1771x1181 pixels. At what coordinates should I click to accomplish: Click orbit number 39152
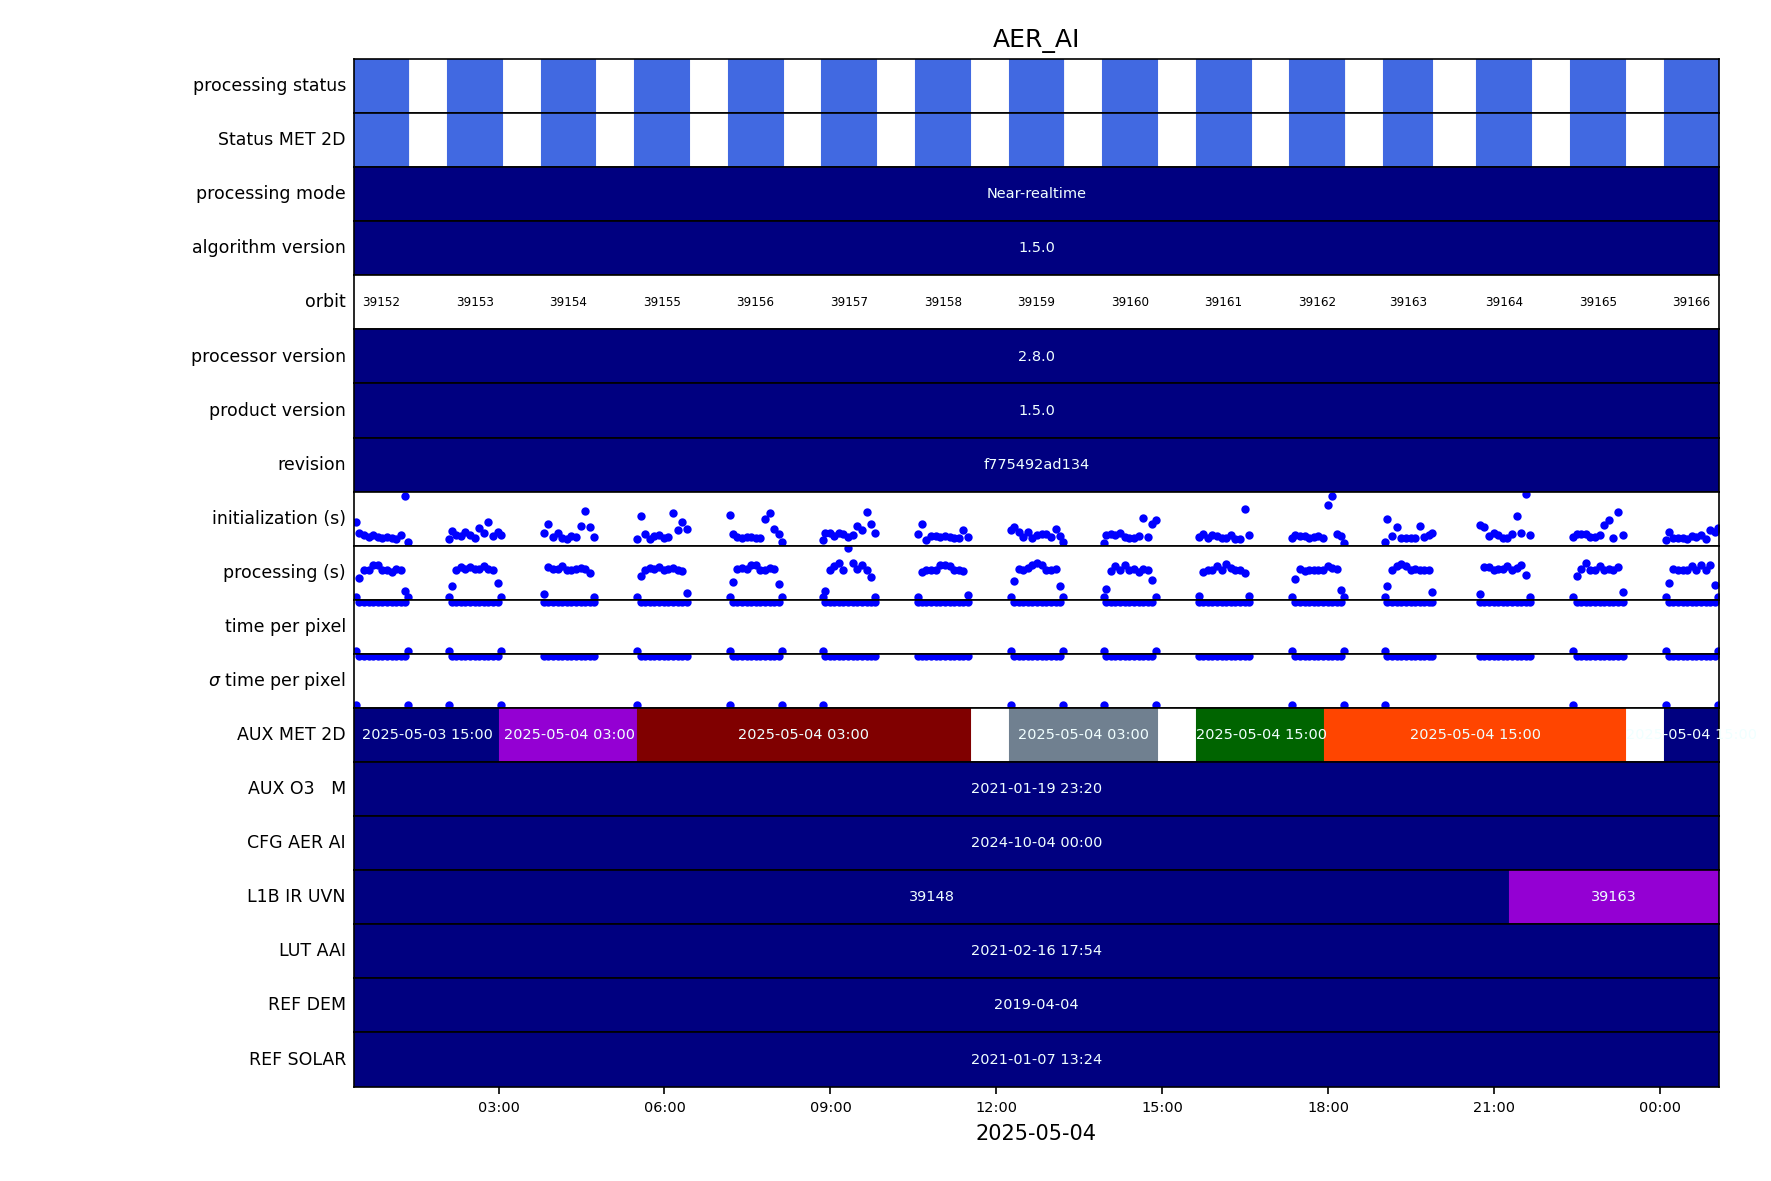click(381, 302)
